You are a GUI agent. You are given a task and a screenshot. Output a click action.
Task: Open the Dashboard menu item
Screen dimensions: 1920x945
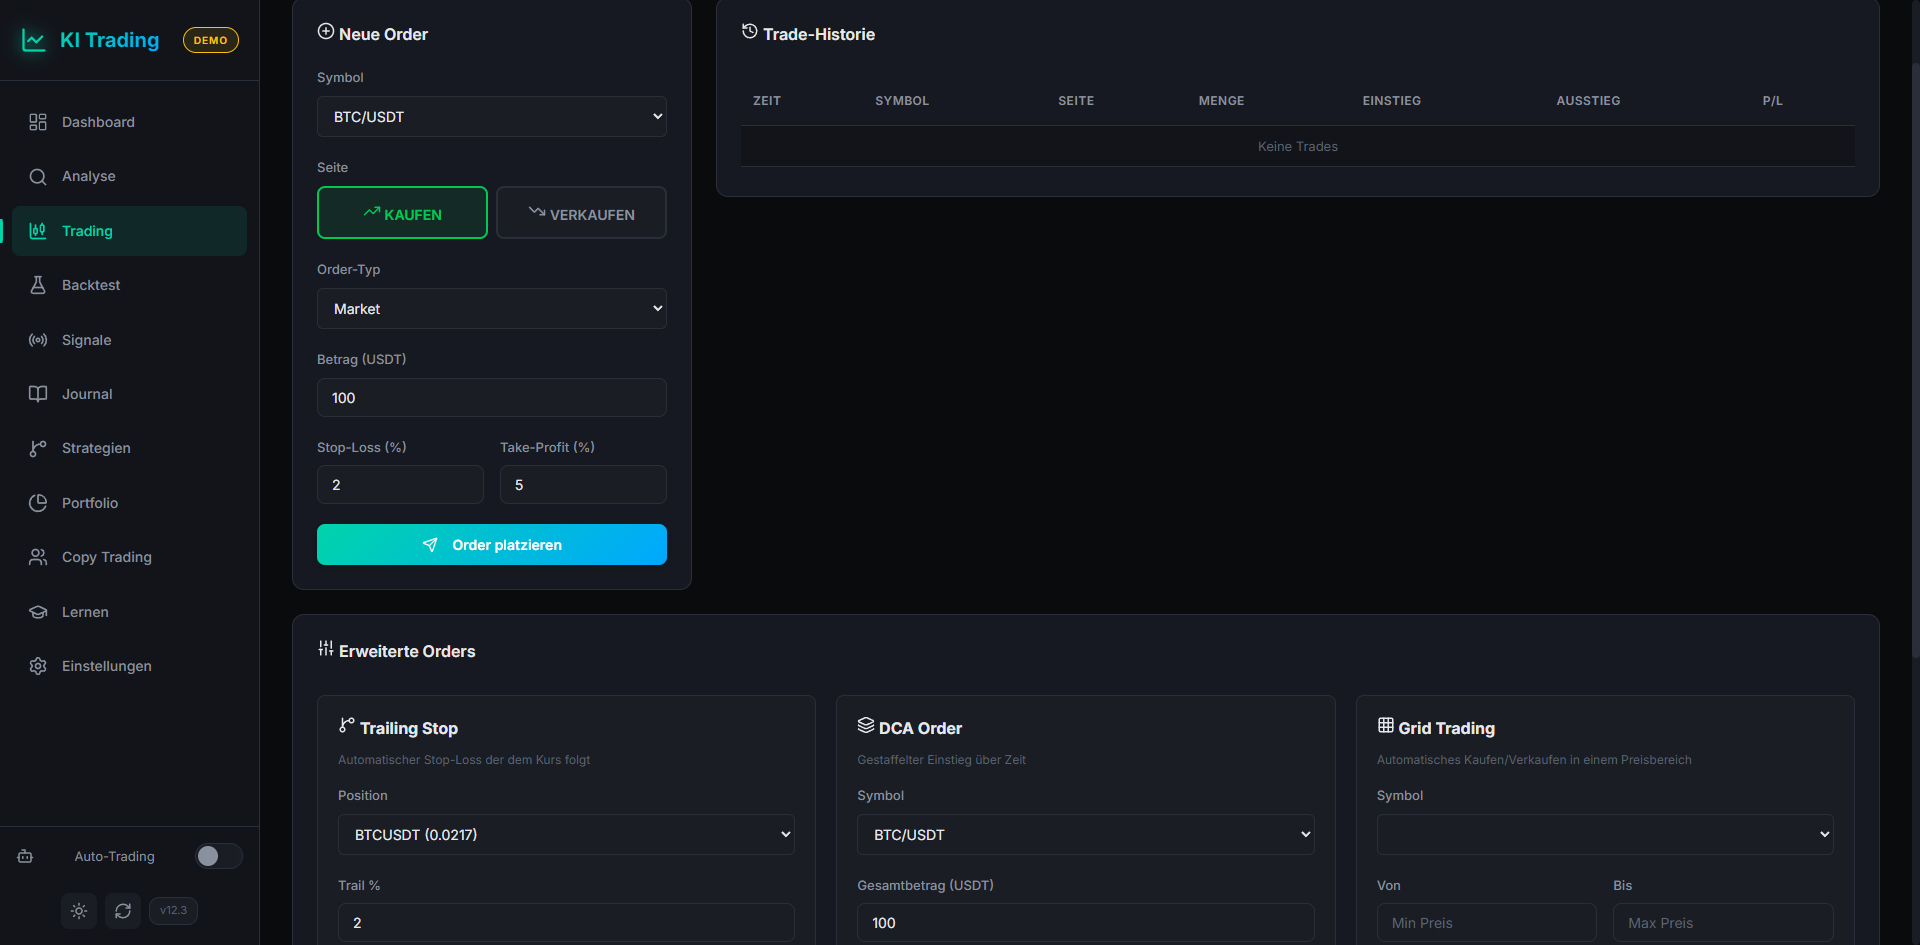[98, 122]
